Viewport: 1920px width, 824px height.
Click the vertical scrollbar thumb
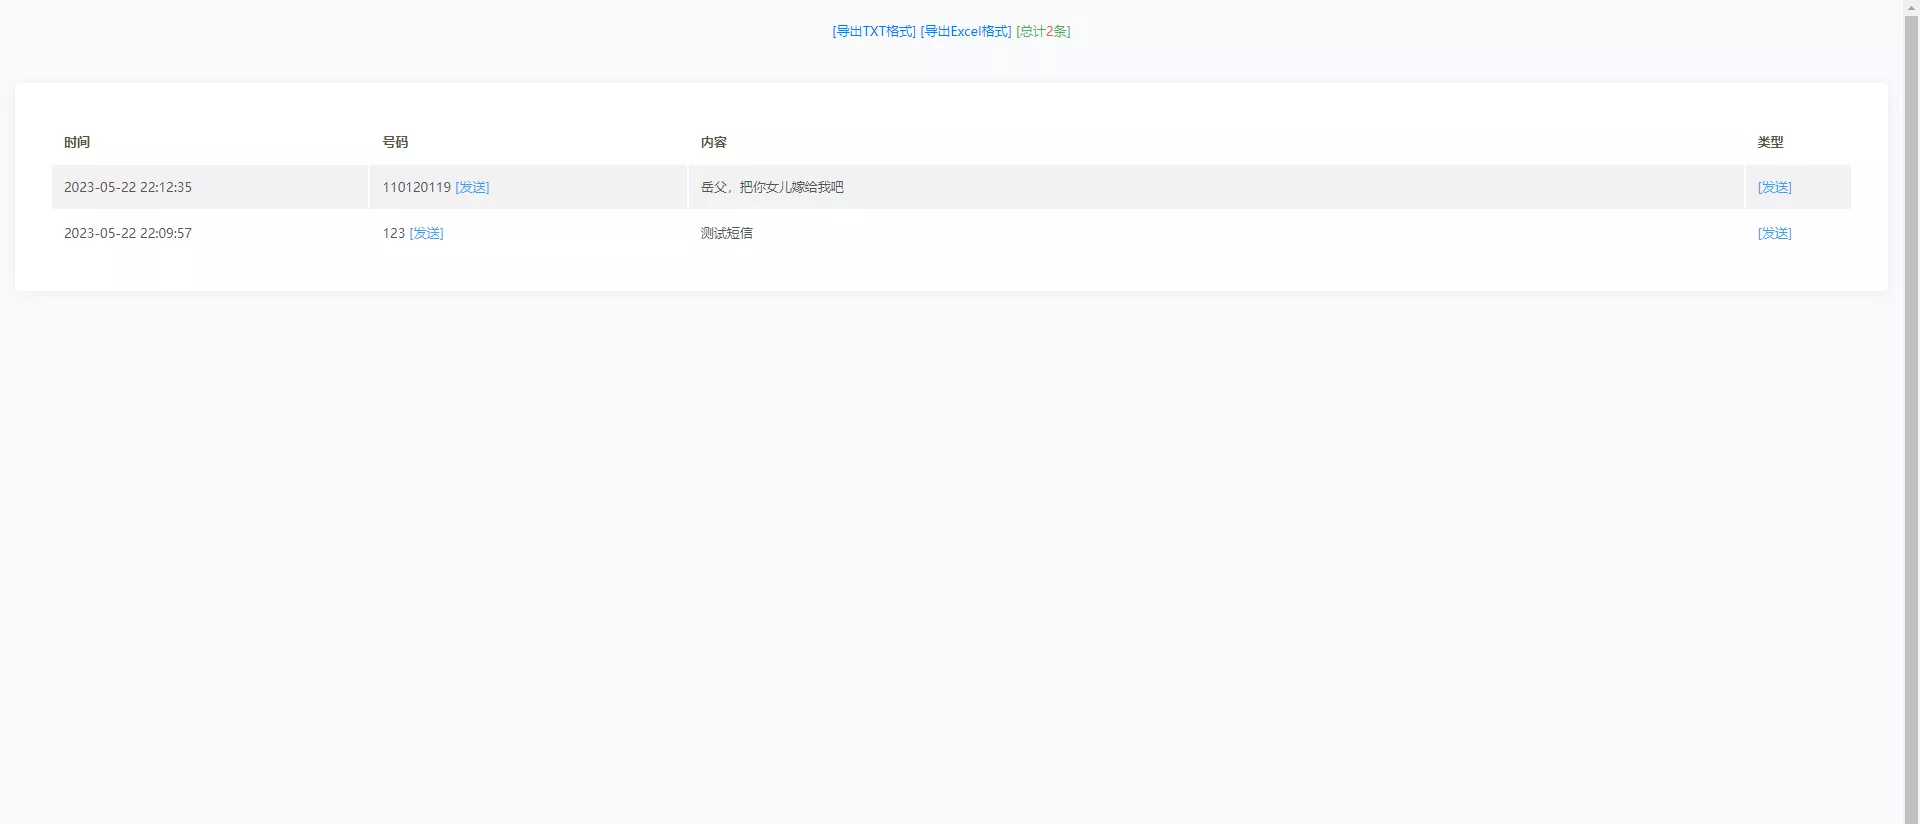pyautogui.click(x=1911, y=400)
